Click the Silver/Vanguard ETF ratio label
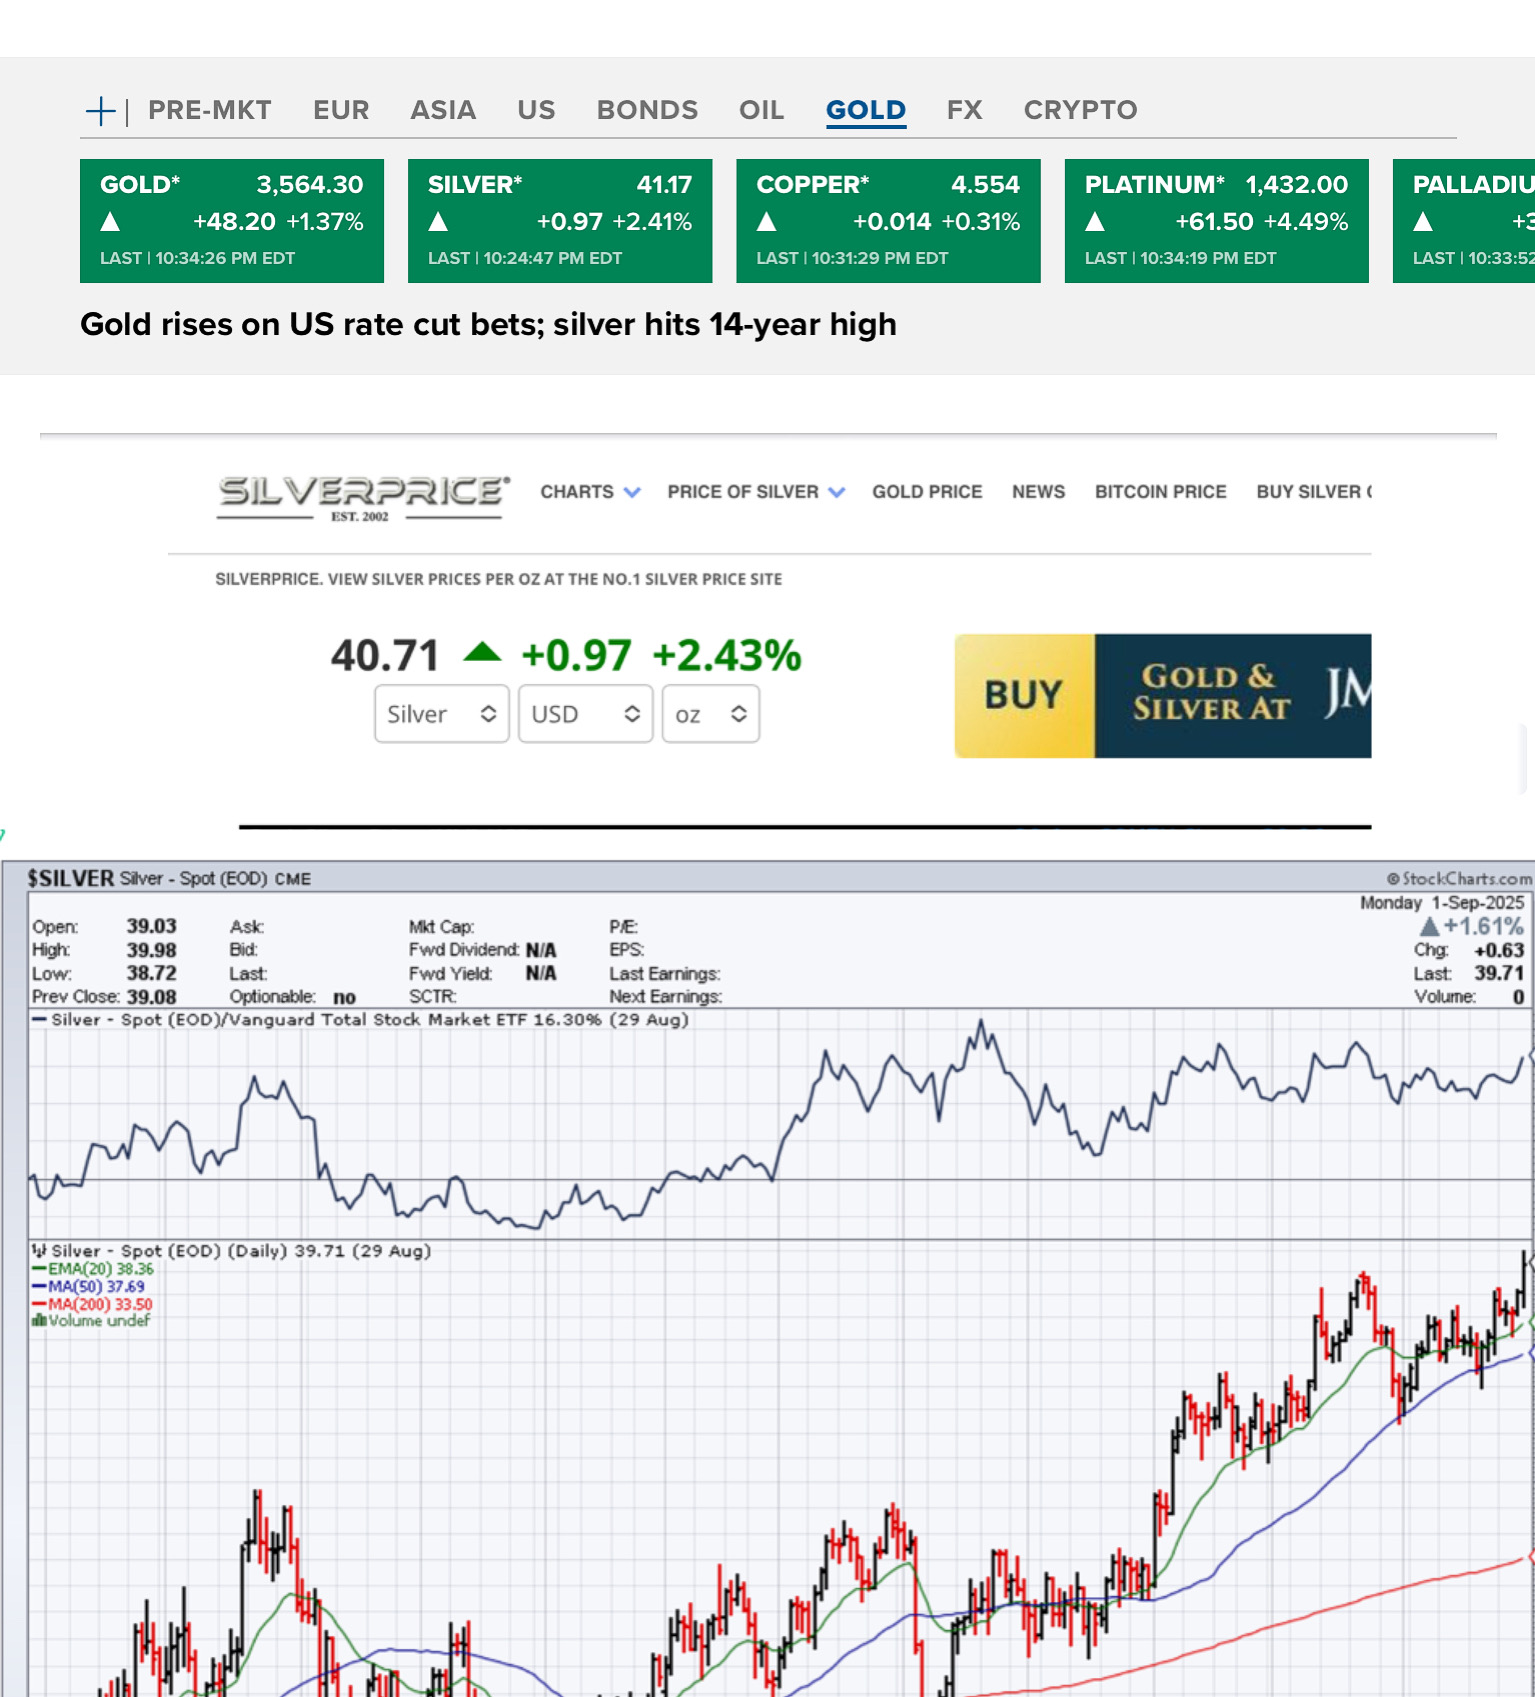 point(360,1020)
